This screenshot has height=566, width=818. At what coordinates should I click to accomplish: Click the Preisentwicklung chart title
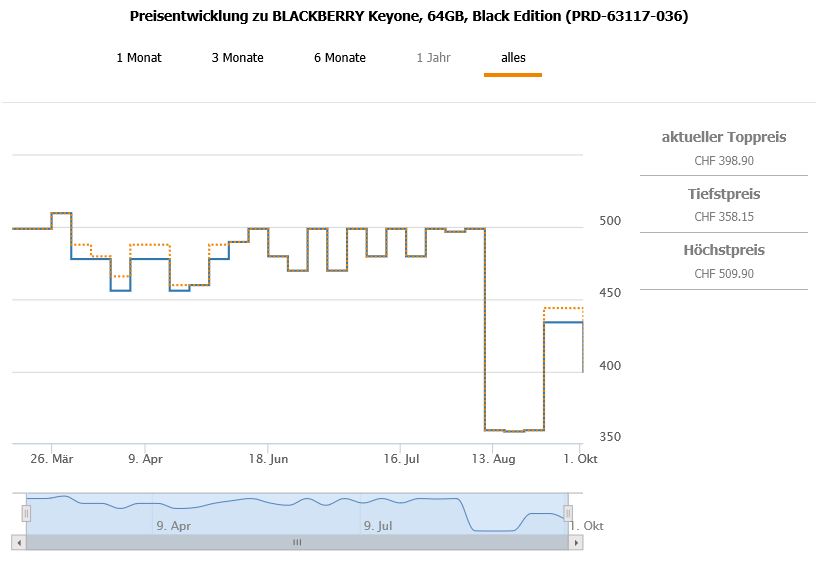(409, 16)
